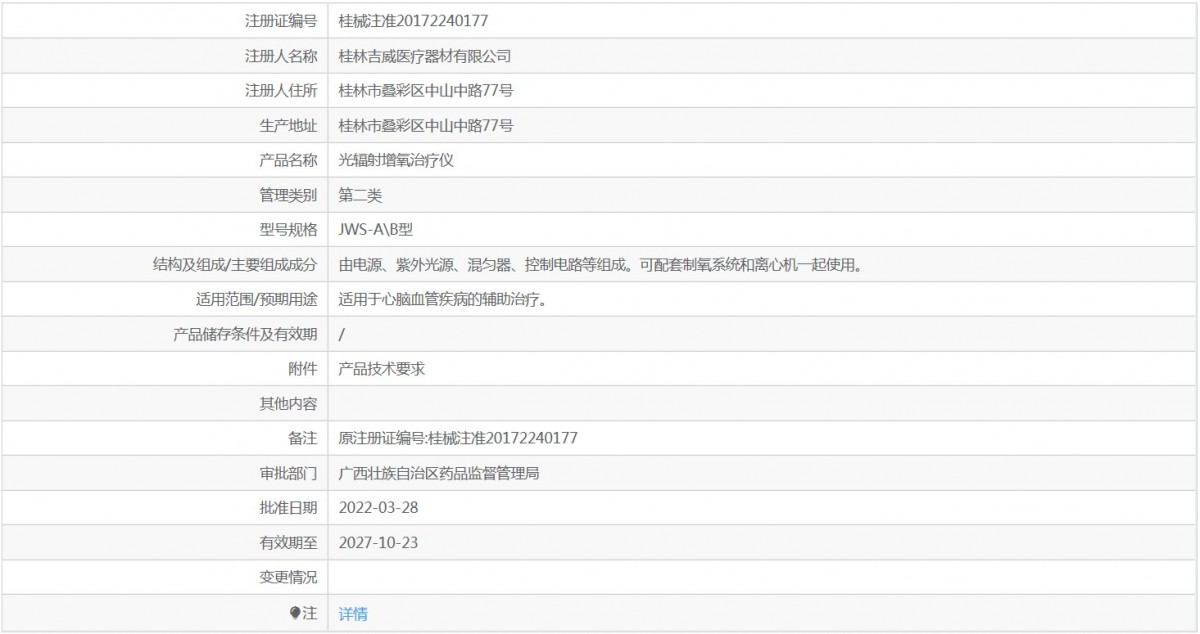Click the 生产地址 label
The image size is (1200, 634).
click(x=288, y=125)
